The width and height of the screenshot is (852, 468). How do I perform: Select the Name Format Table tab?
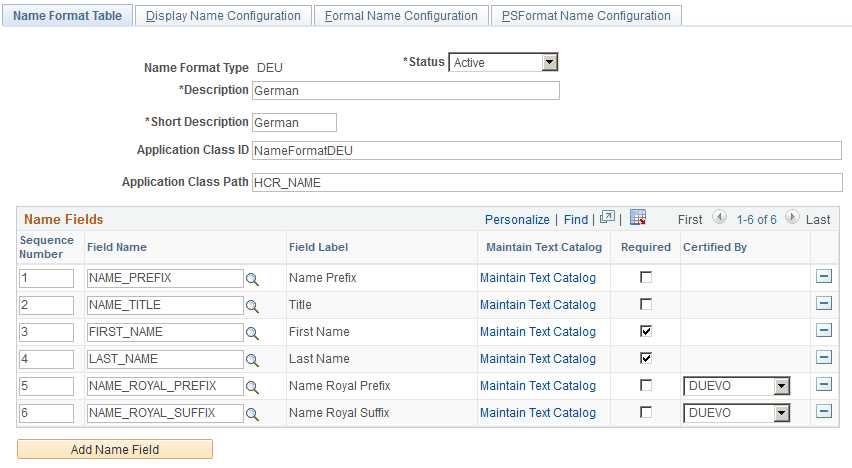[x=67, y=16]
